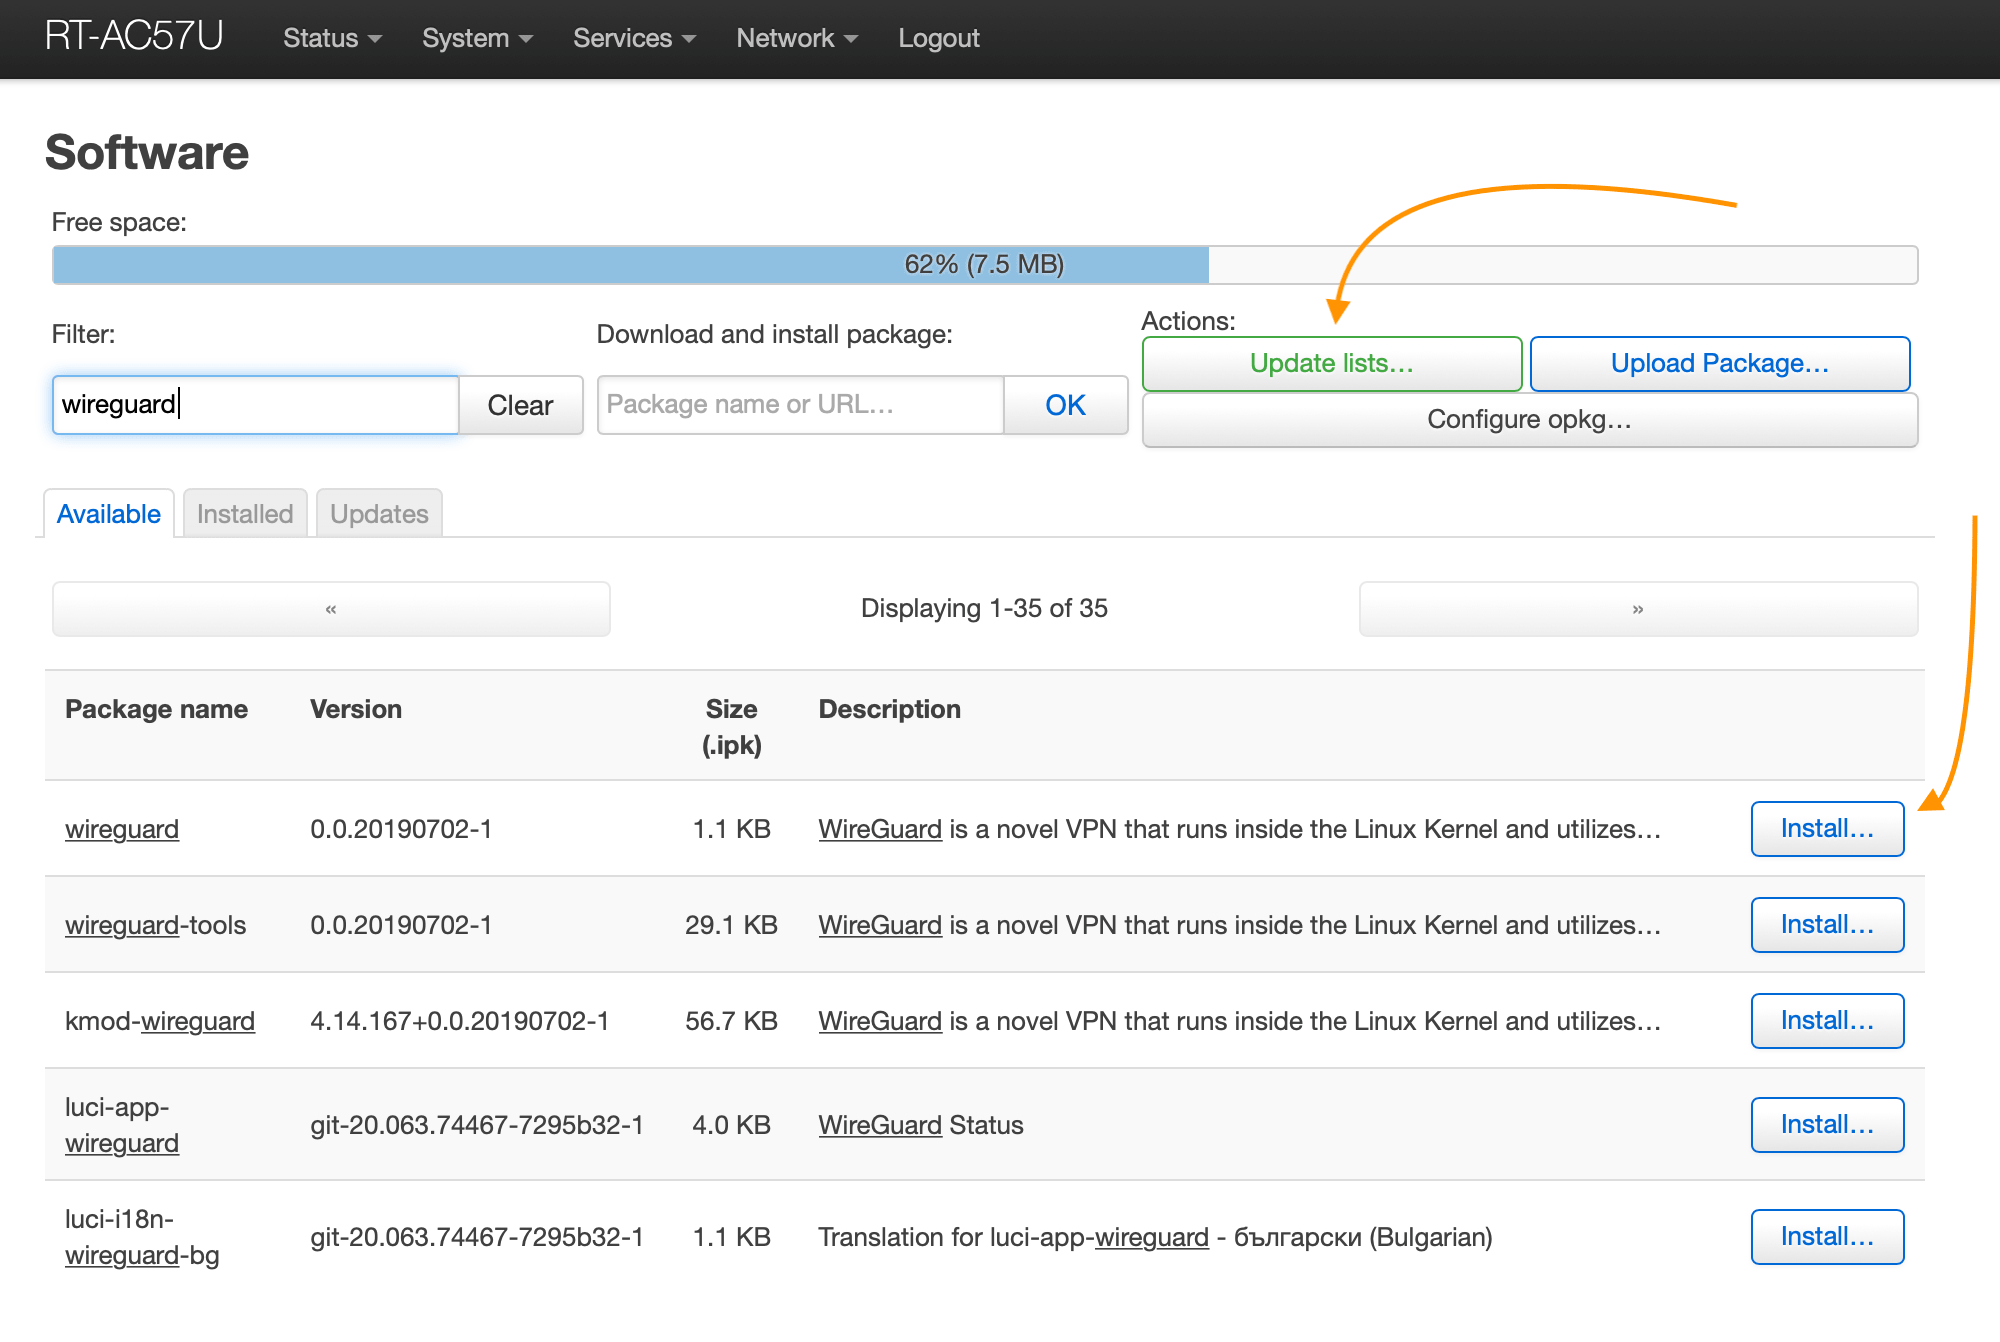Expand the Services dropdown menu

click(x=634, y=38)
